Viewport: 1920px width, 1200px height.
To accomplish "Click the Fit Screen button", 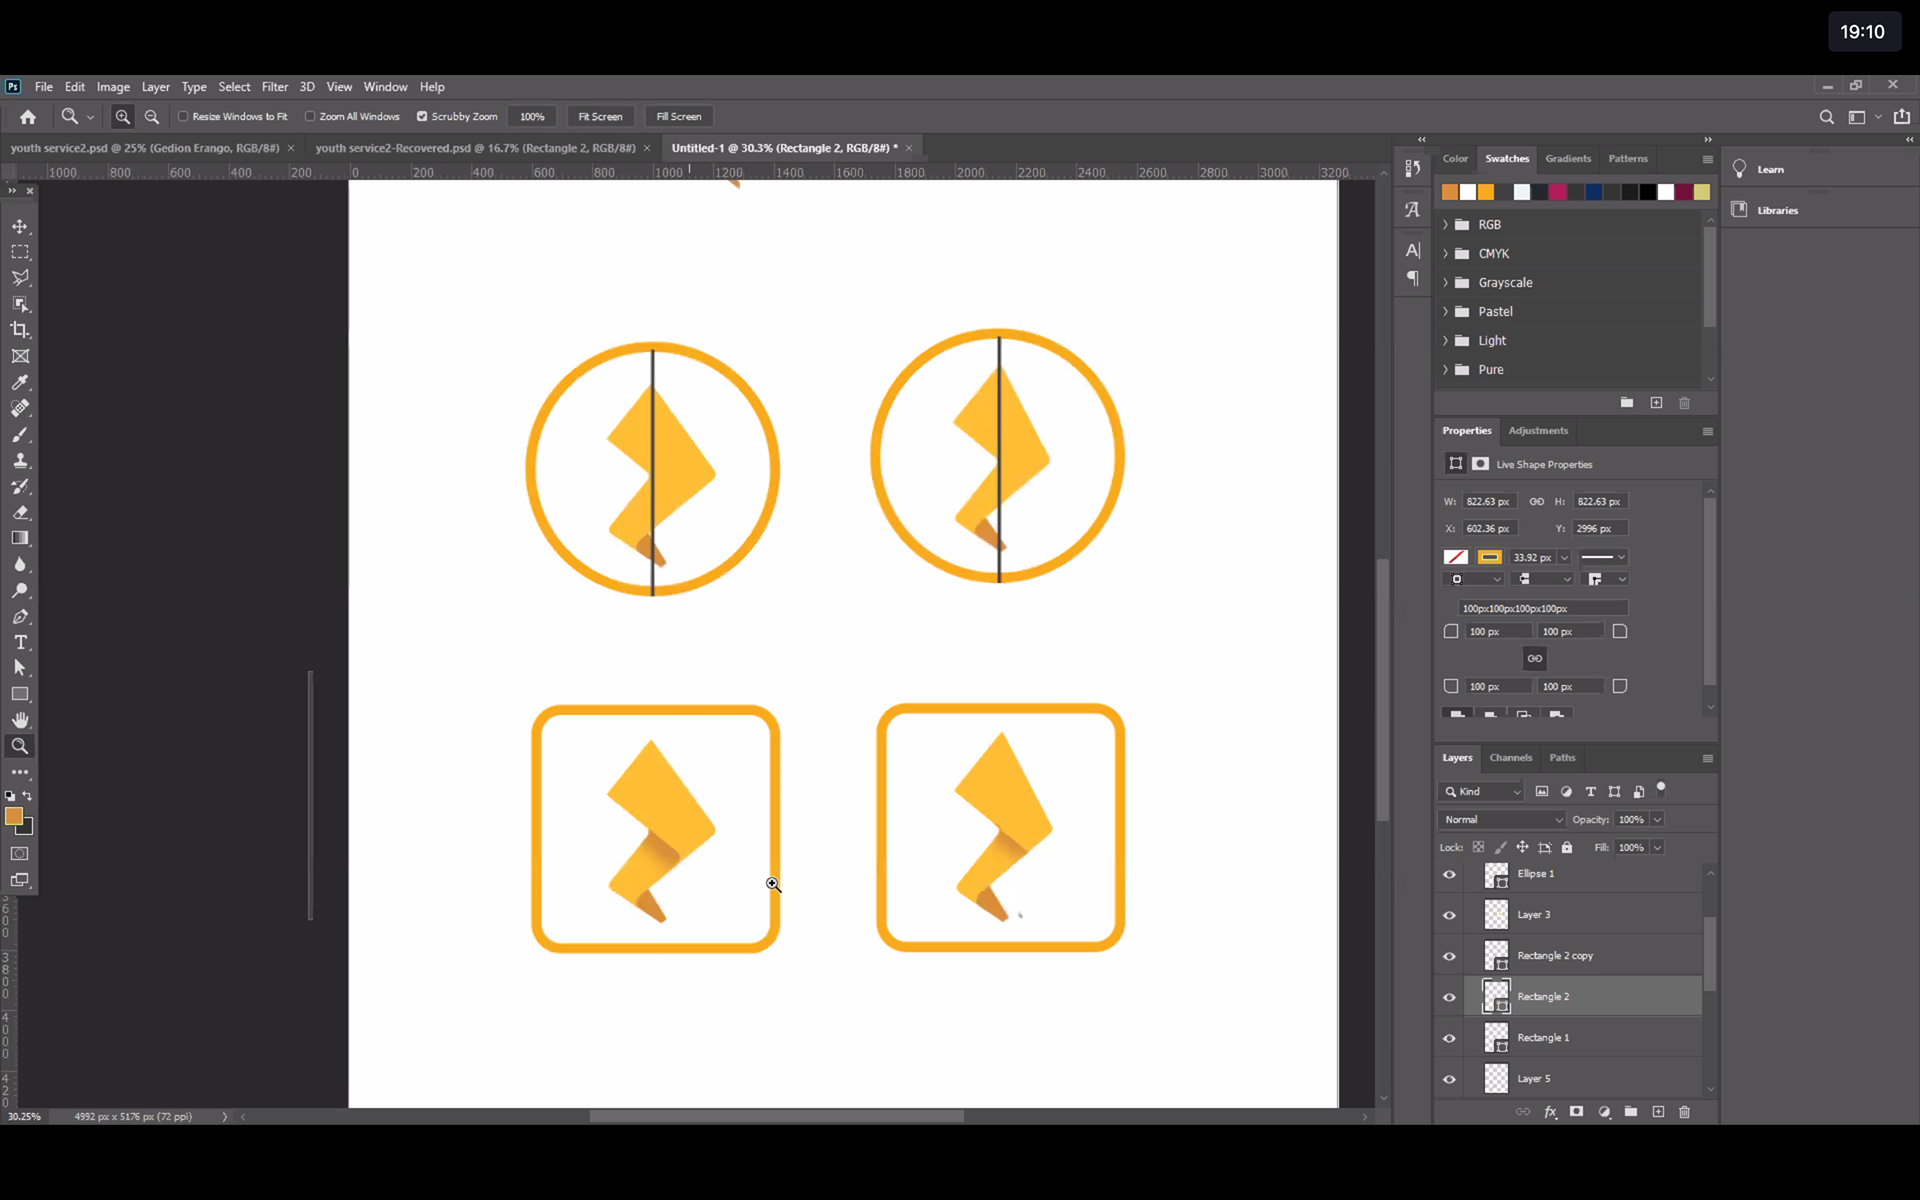I will pyautogui.click(x=600, y=117).
